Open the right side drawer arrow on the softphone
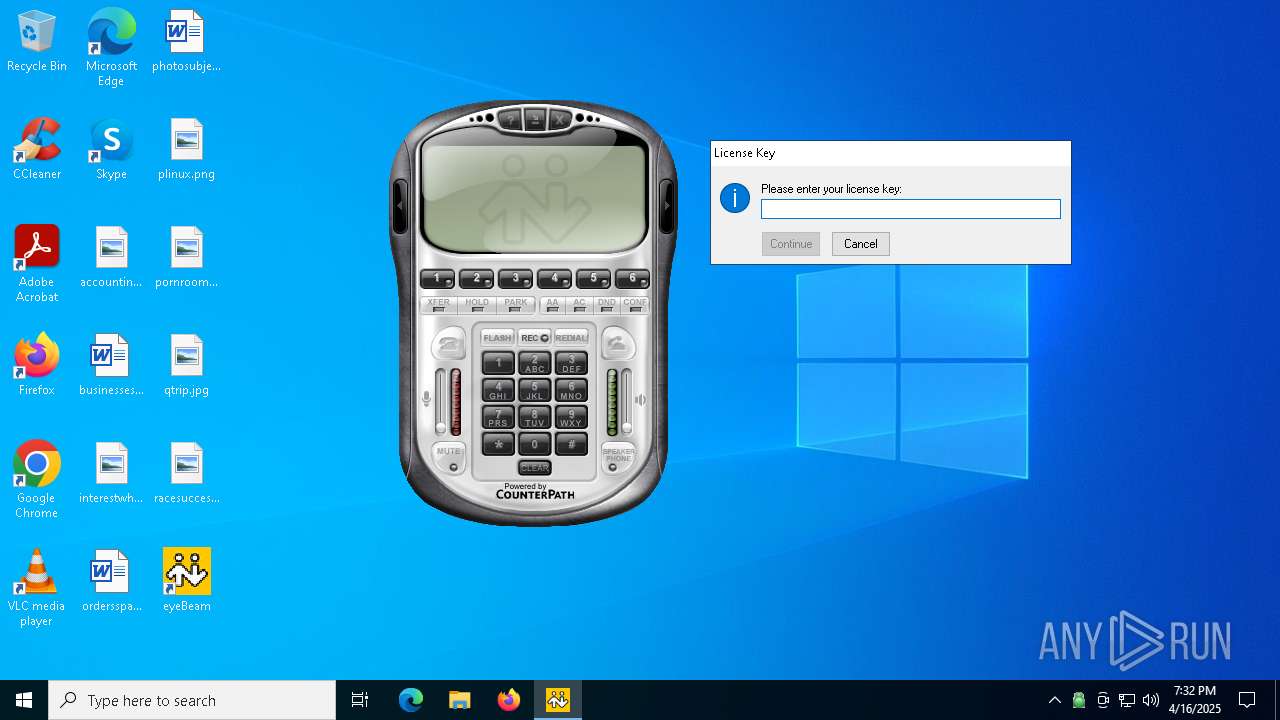The height and width of the screenshot is (720, 1280). click(x=667, y=205)
